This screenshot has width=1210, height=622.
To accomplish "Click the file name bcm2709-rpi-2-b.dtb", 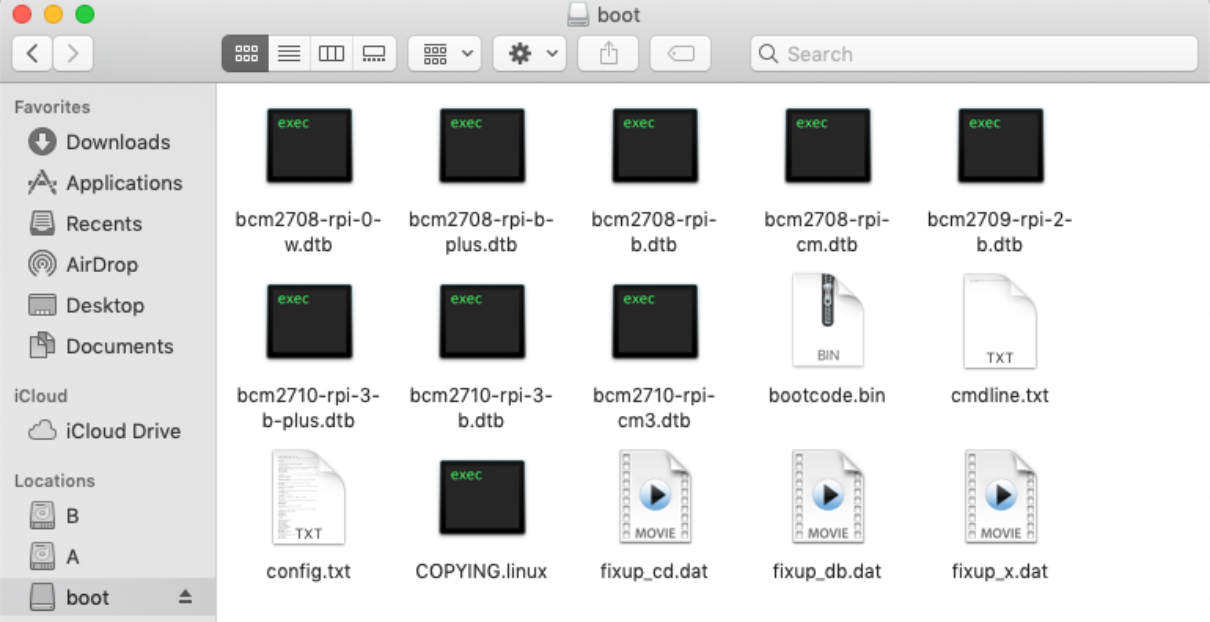I will pos(1000,232).
